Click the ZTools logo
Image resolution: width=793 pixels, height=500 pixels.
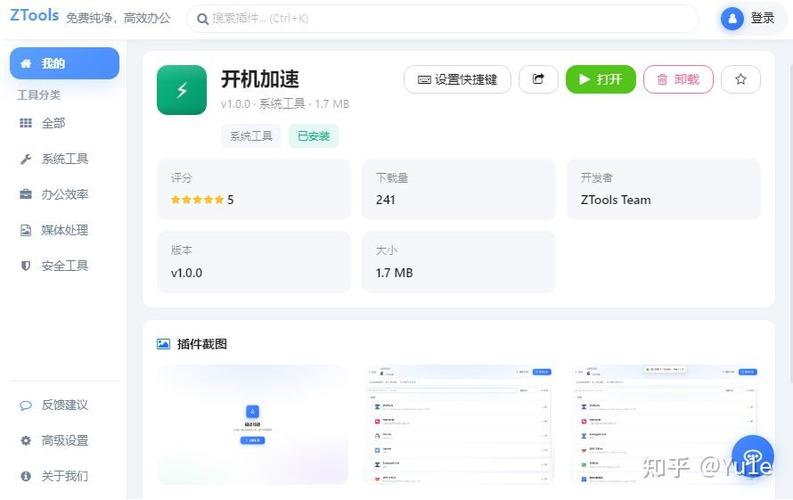(34, 15)
